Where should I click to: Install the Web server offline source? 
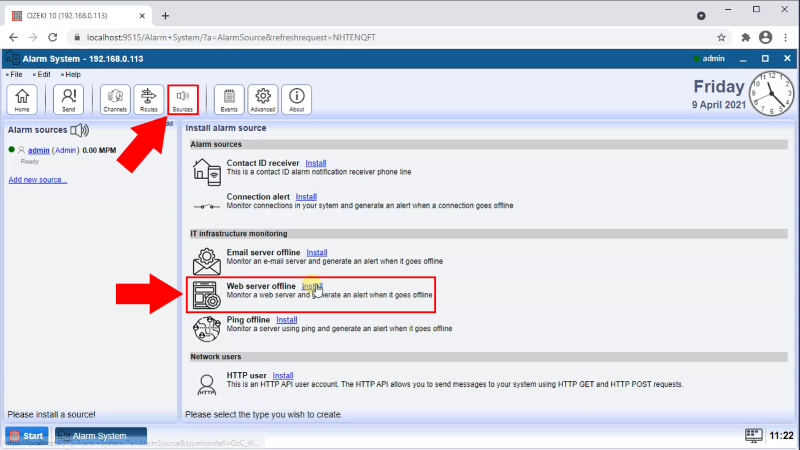[x=312, y=286]
